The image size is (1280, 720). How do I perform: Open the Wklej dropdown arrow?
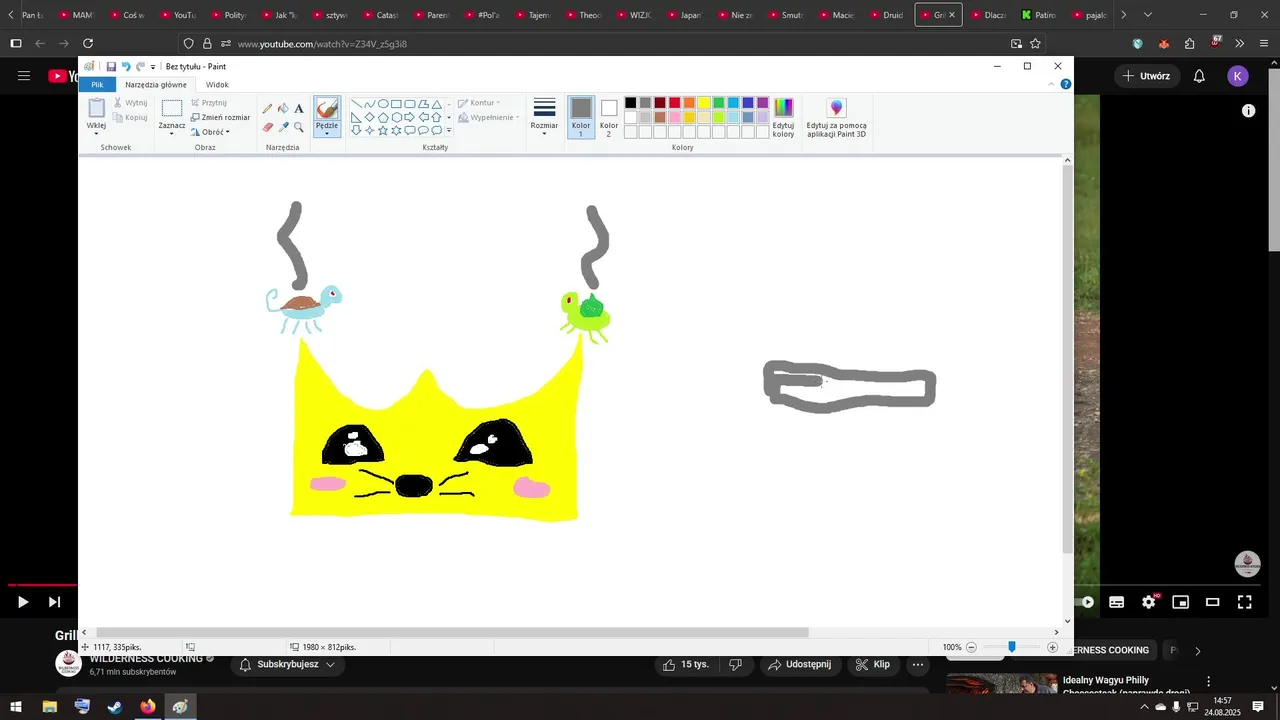point(97,133)
